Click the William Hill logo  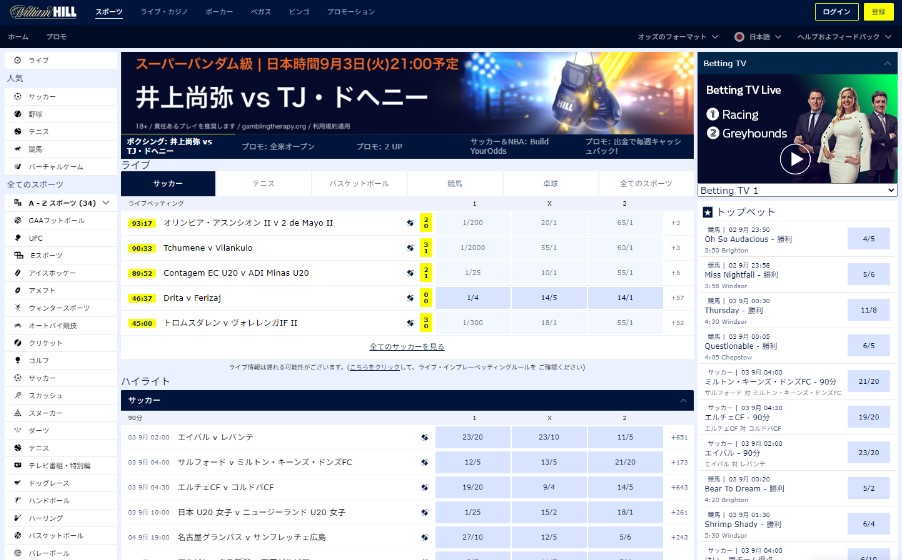pyautogui.click(x=43, y=12)
